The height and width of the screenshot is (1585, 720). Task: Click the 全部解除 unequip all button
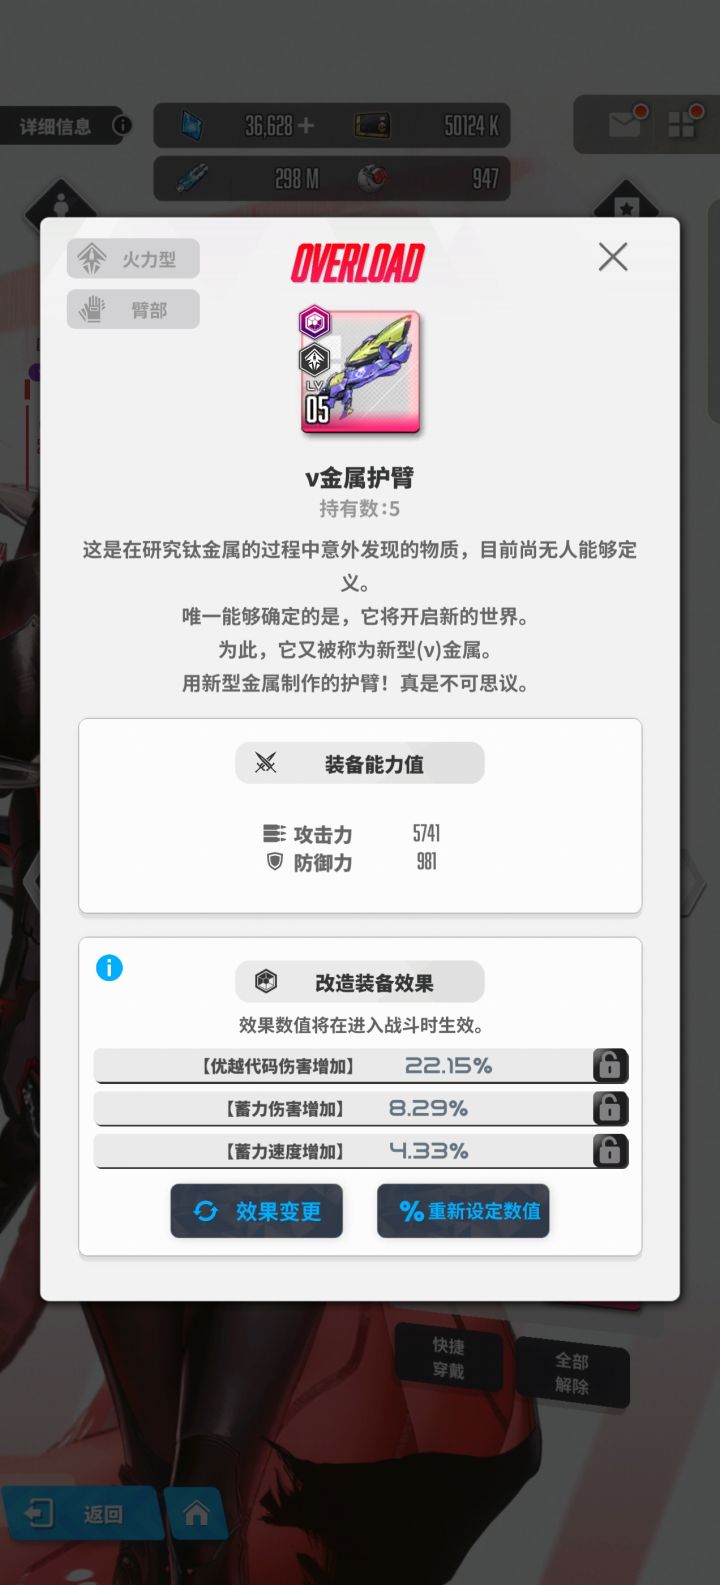click(x=572, y=1373)
